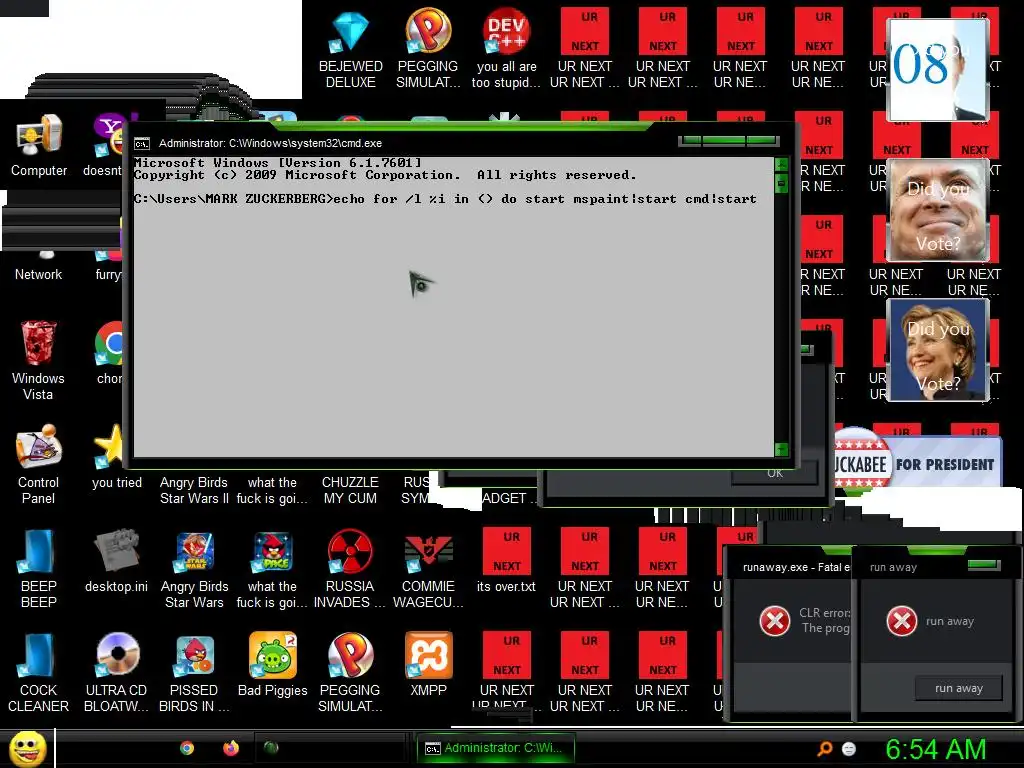Click the orange search tray icon
Viewport: 1024px width, 768px height.
[825, 748]
